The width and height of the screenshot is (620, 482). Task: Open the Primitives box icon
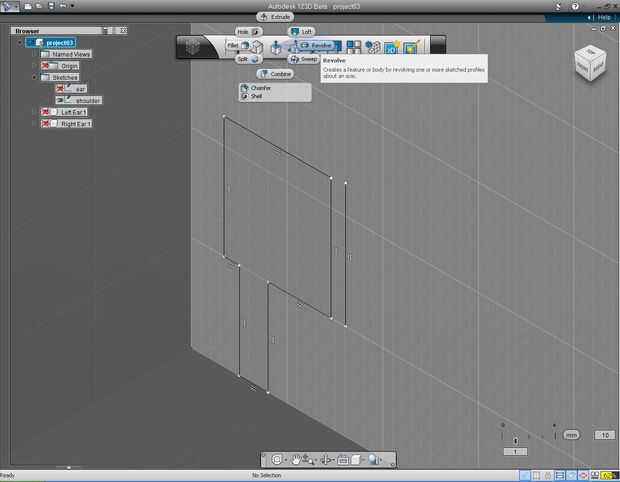[x=257, y=47]
